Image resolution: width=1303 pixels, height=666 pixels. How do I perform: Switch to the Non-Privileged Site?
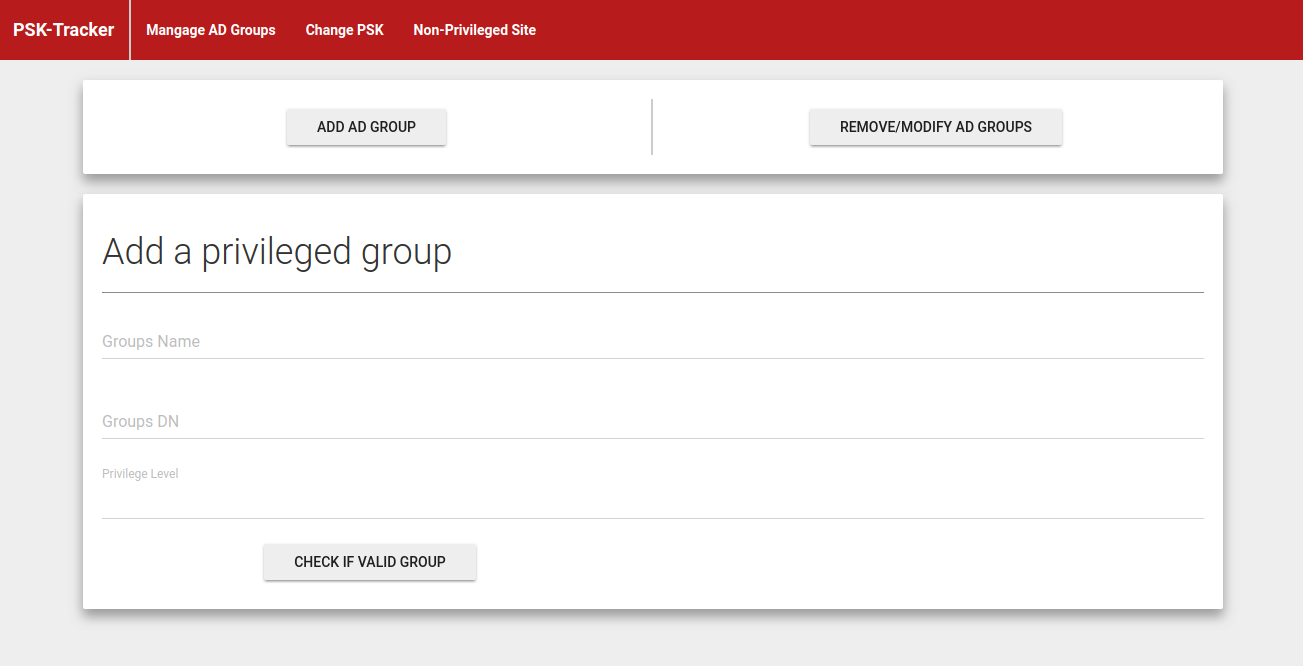click(474, 30)
